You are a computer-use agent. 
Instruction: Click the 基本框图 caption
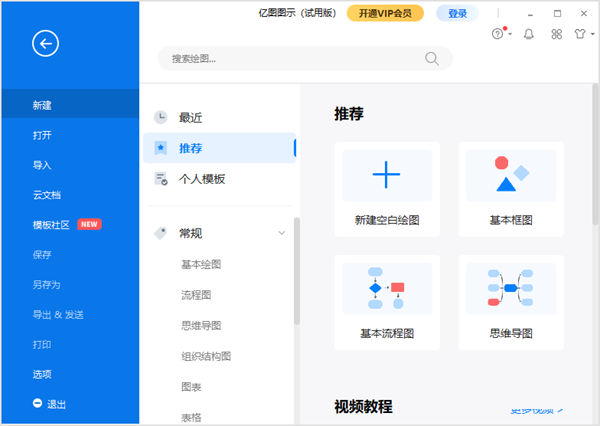[511, 220]
